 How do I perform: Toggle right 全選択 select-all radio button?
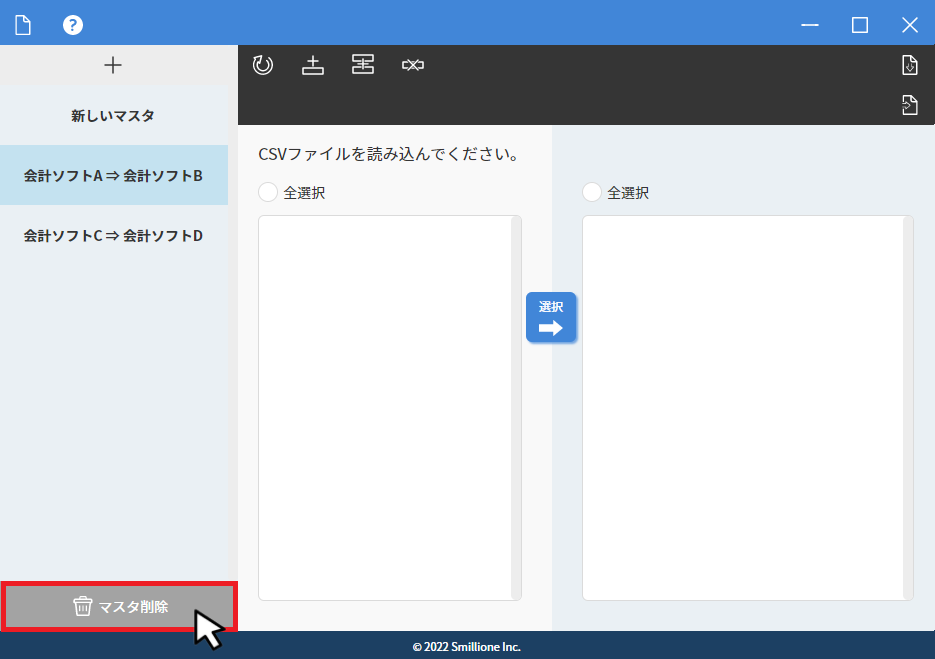tap(592, 192)
